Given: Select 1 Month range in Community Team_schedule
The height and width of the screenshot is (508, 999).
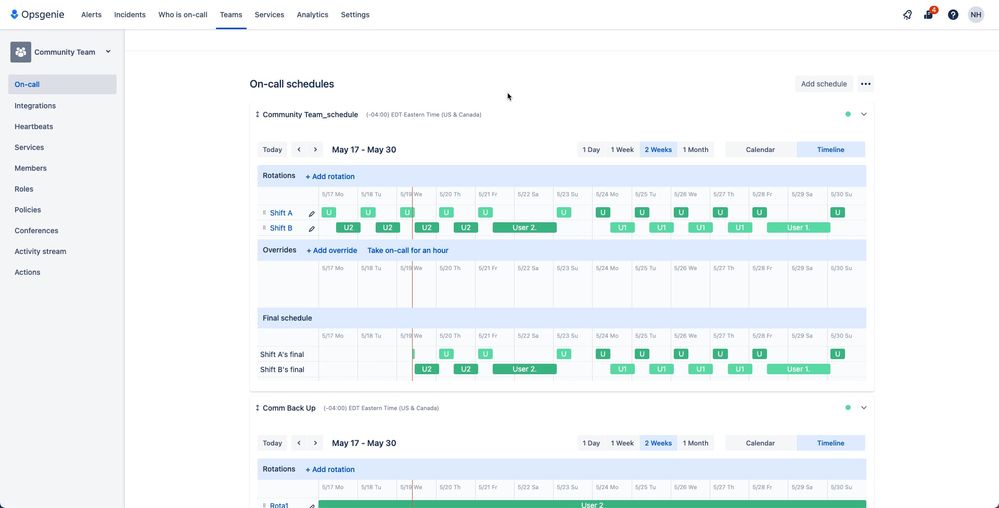Looking at the screenshot, I should pos(695,150).
